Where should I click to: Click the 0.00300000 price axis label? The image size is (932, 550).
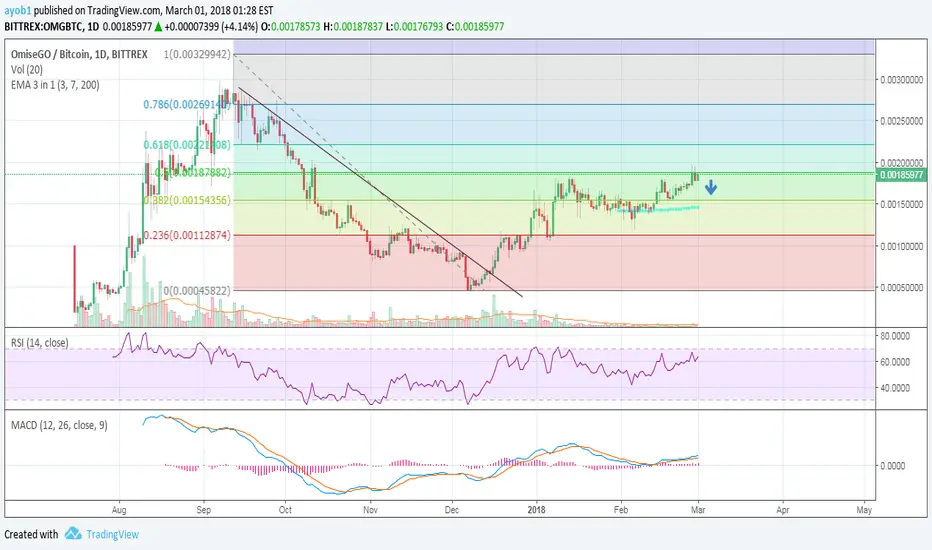click(902, 80)
